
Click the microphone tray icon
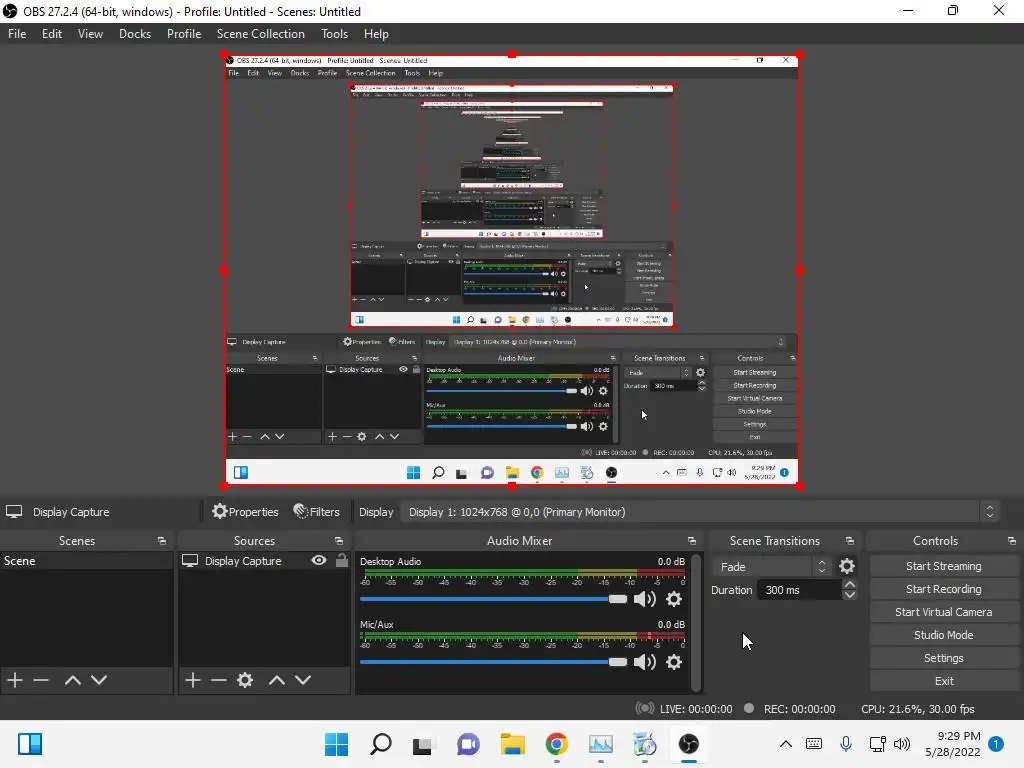pyautogui.click(x=846, y=744)
